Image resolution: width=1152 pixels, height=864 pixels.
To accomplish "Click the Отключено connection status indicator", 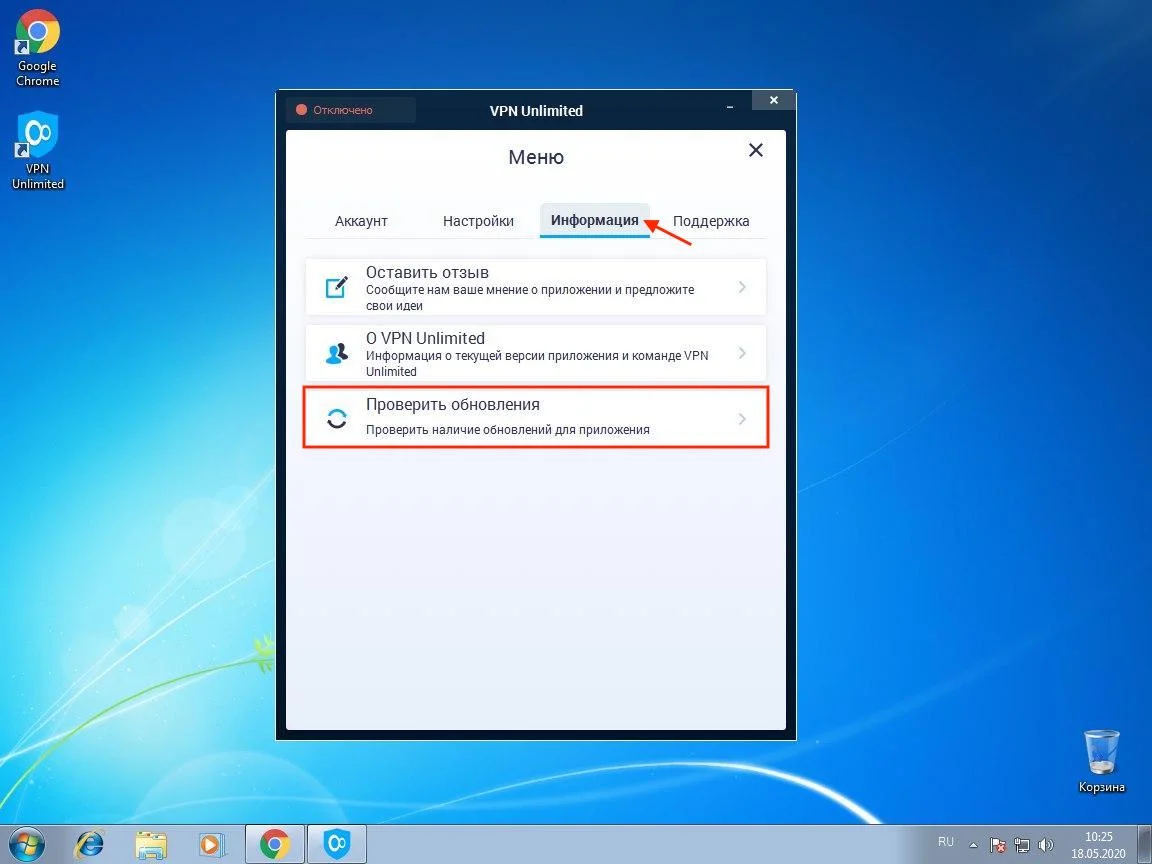I will pyautogui.click(x=342, y=110).
